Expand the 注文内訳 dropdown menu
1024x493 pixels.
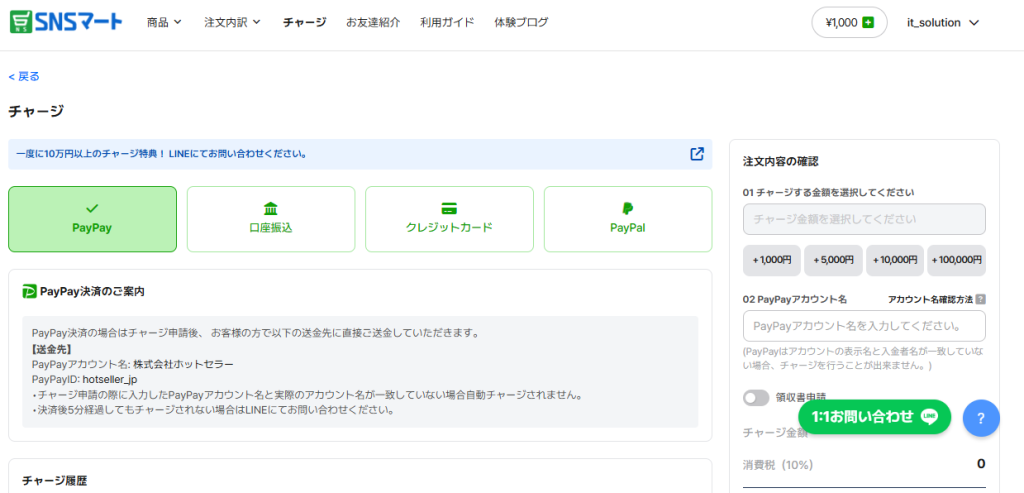point(232,22)
